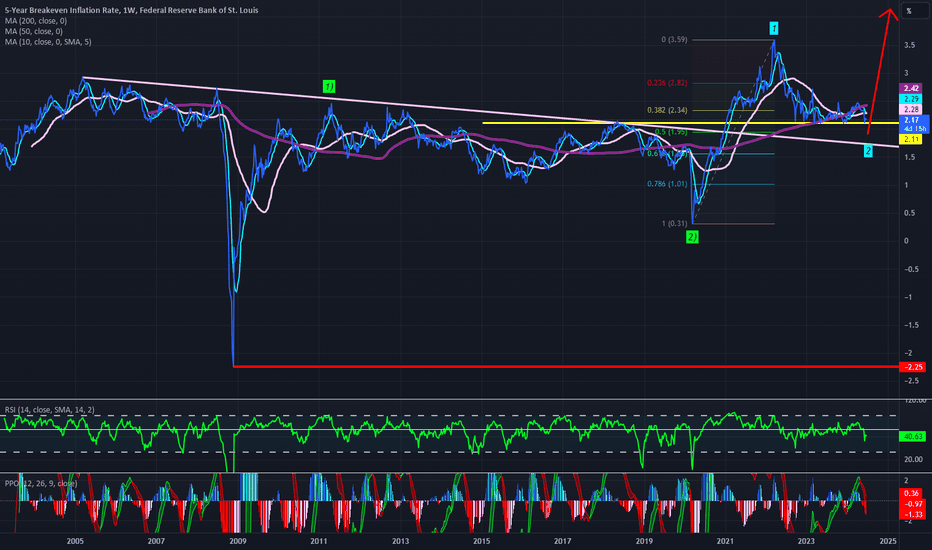Click the cyan 2.29 price tag

click(911, 99)
